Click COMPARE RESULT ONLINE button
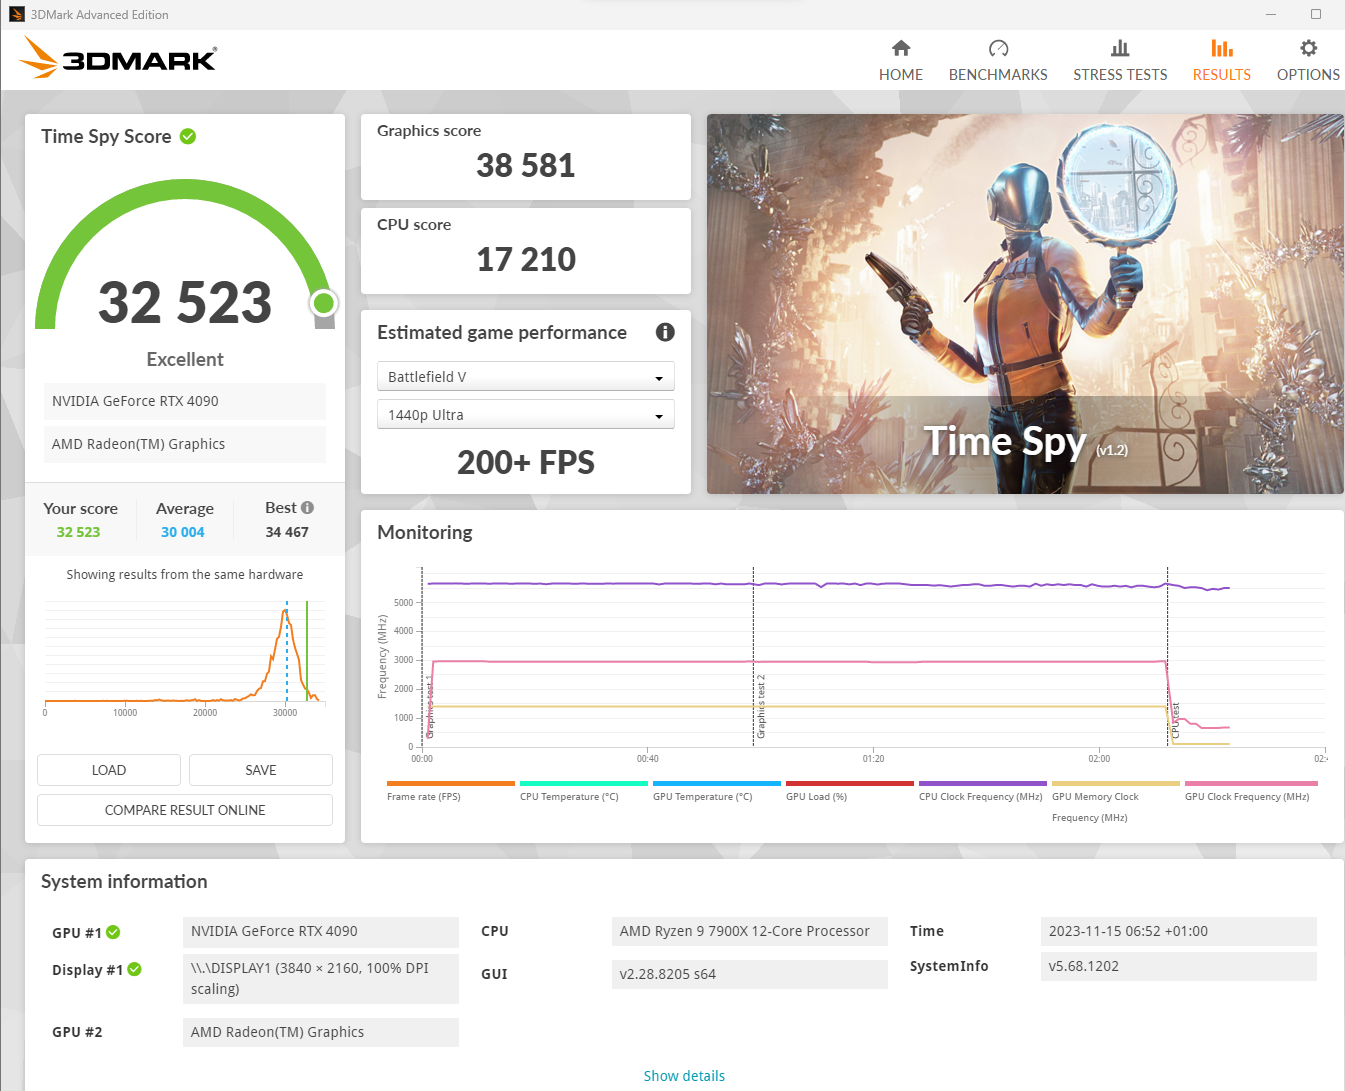The height and width of the screenshot is (1091, 1345). (x=185, y=810)
